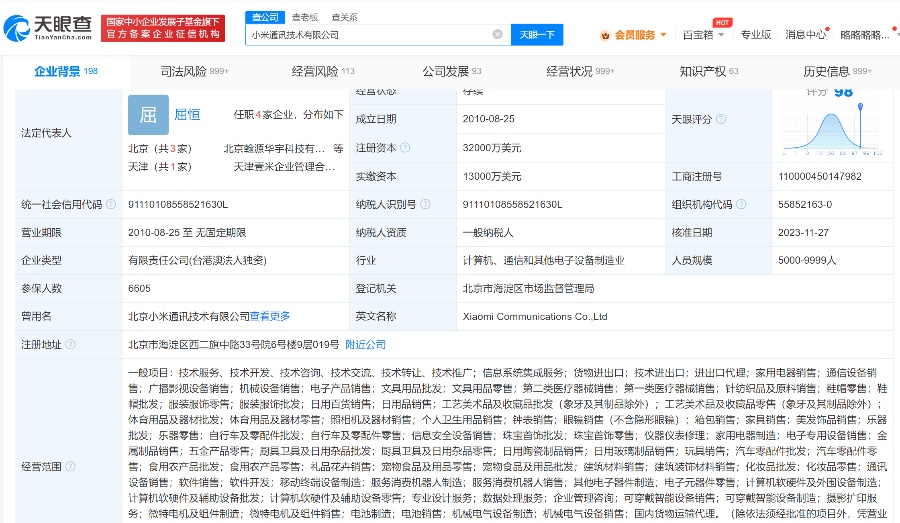Click the membership crown icon
Image resolution: width=900 pixels, height=523 pixels.
coord(605,36)
